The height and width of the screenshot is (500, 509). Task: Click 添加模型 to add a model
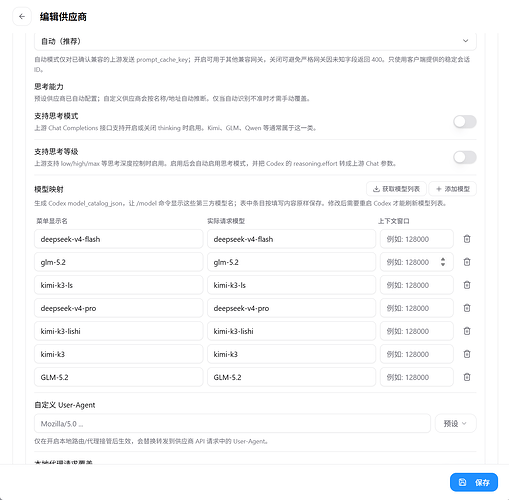pyautogui.click(x=453, y=189)
